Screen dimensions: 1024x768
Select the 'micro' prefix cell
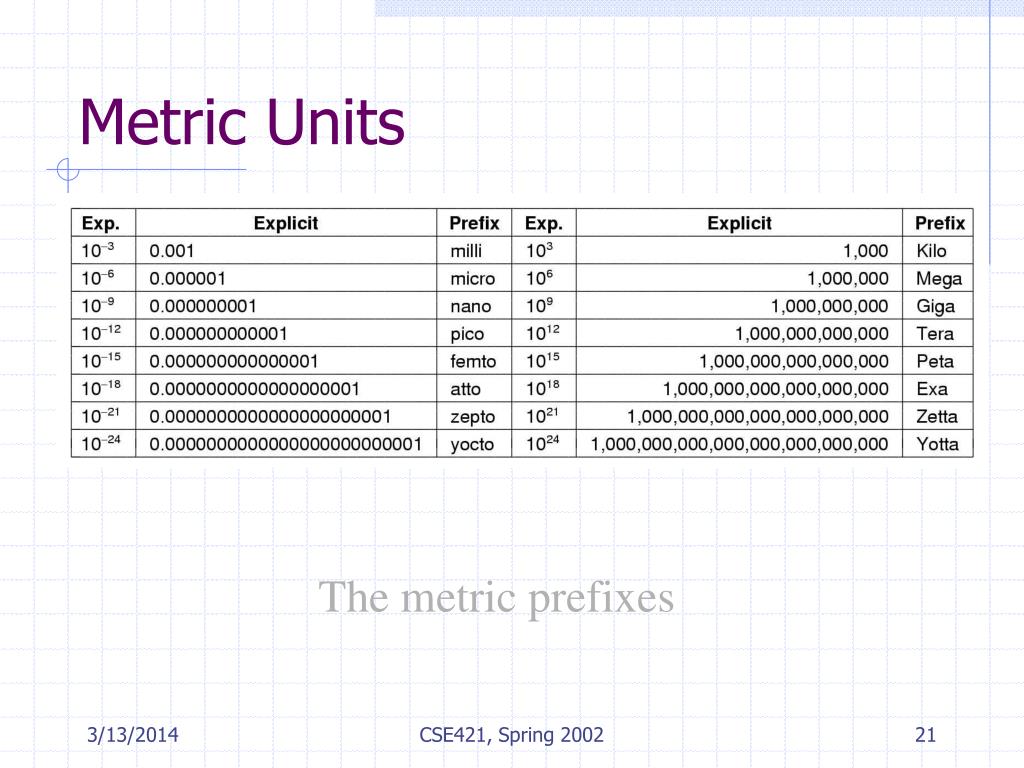(x=474, y=278)
